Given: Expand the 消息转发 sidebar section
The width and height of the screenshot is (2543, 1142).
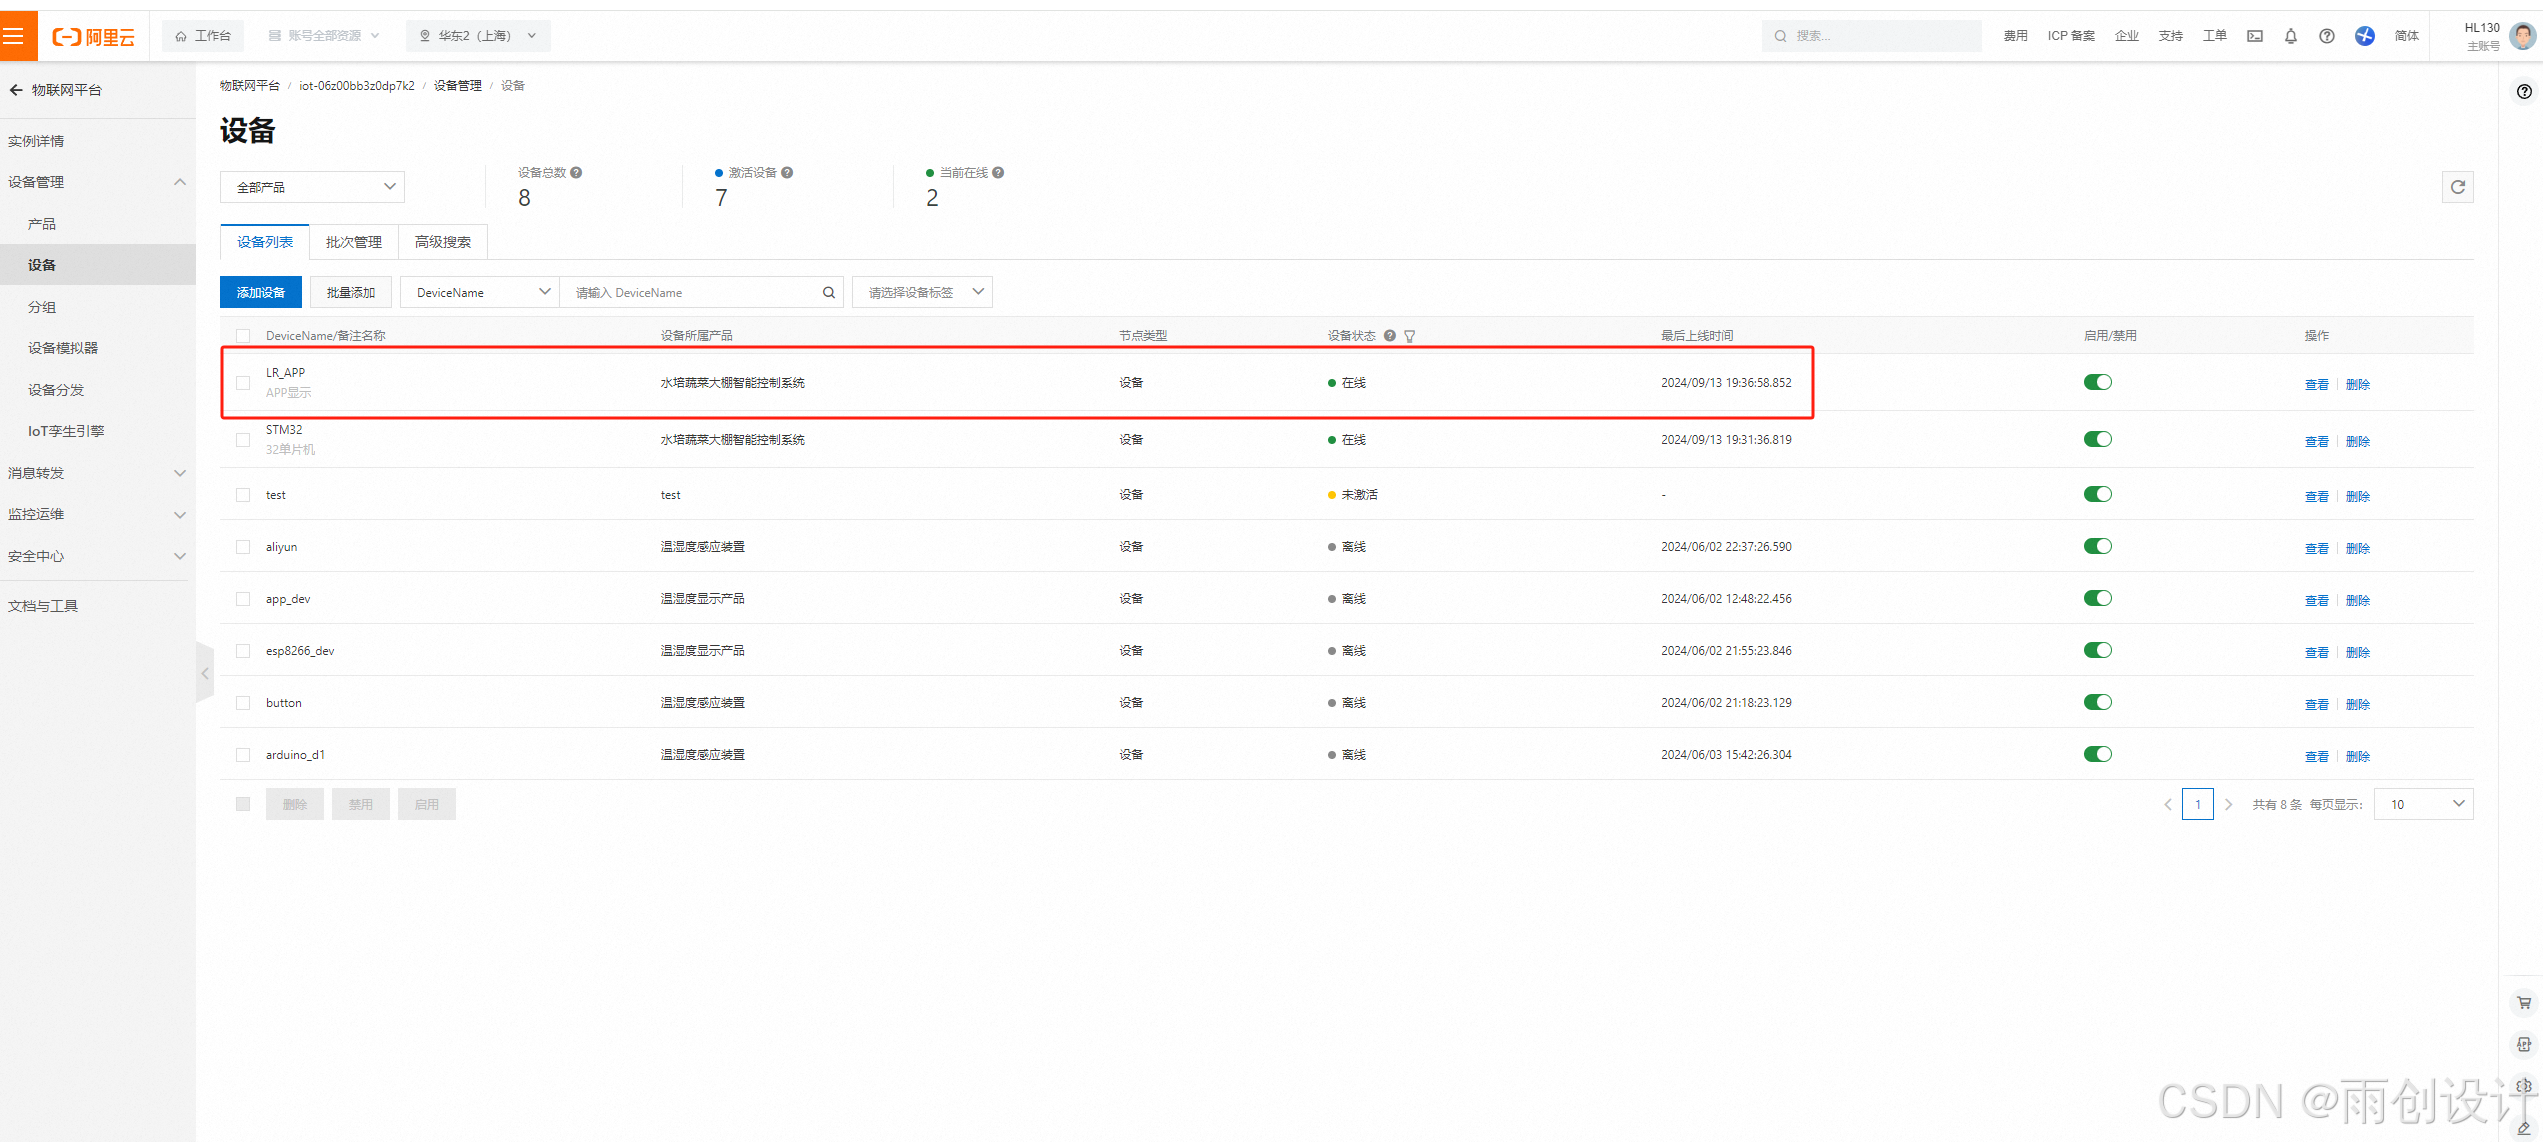Looking at the screenshot, I should coord(96,473).
